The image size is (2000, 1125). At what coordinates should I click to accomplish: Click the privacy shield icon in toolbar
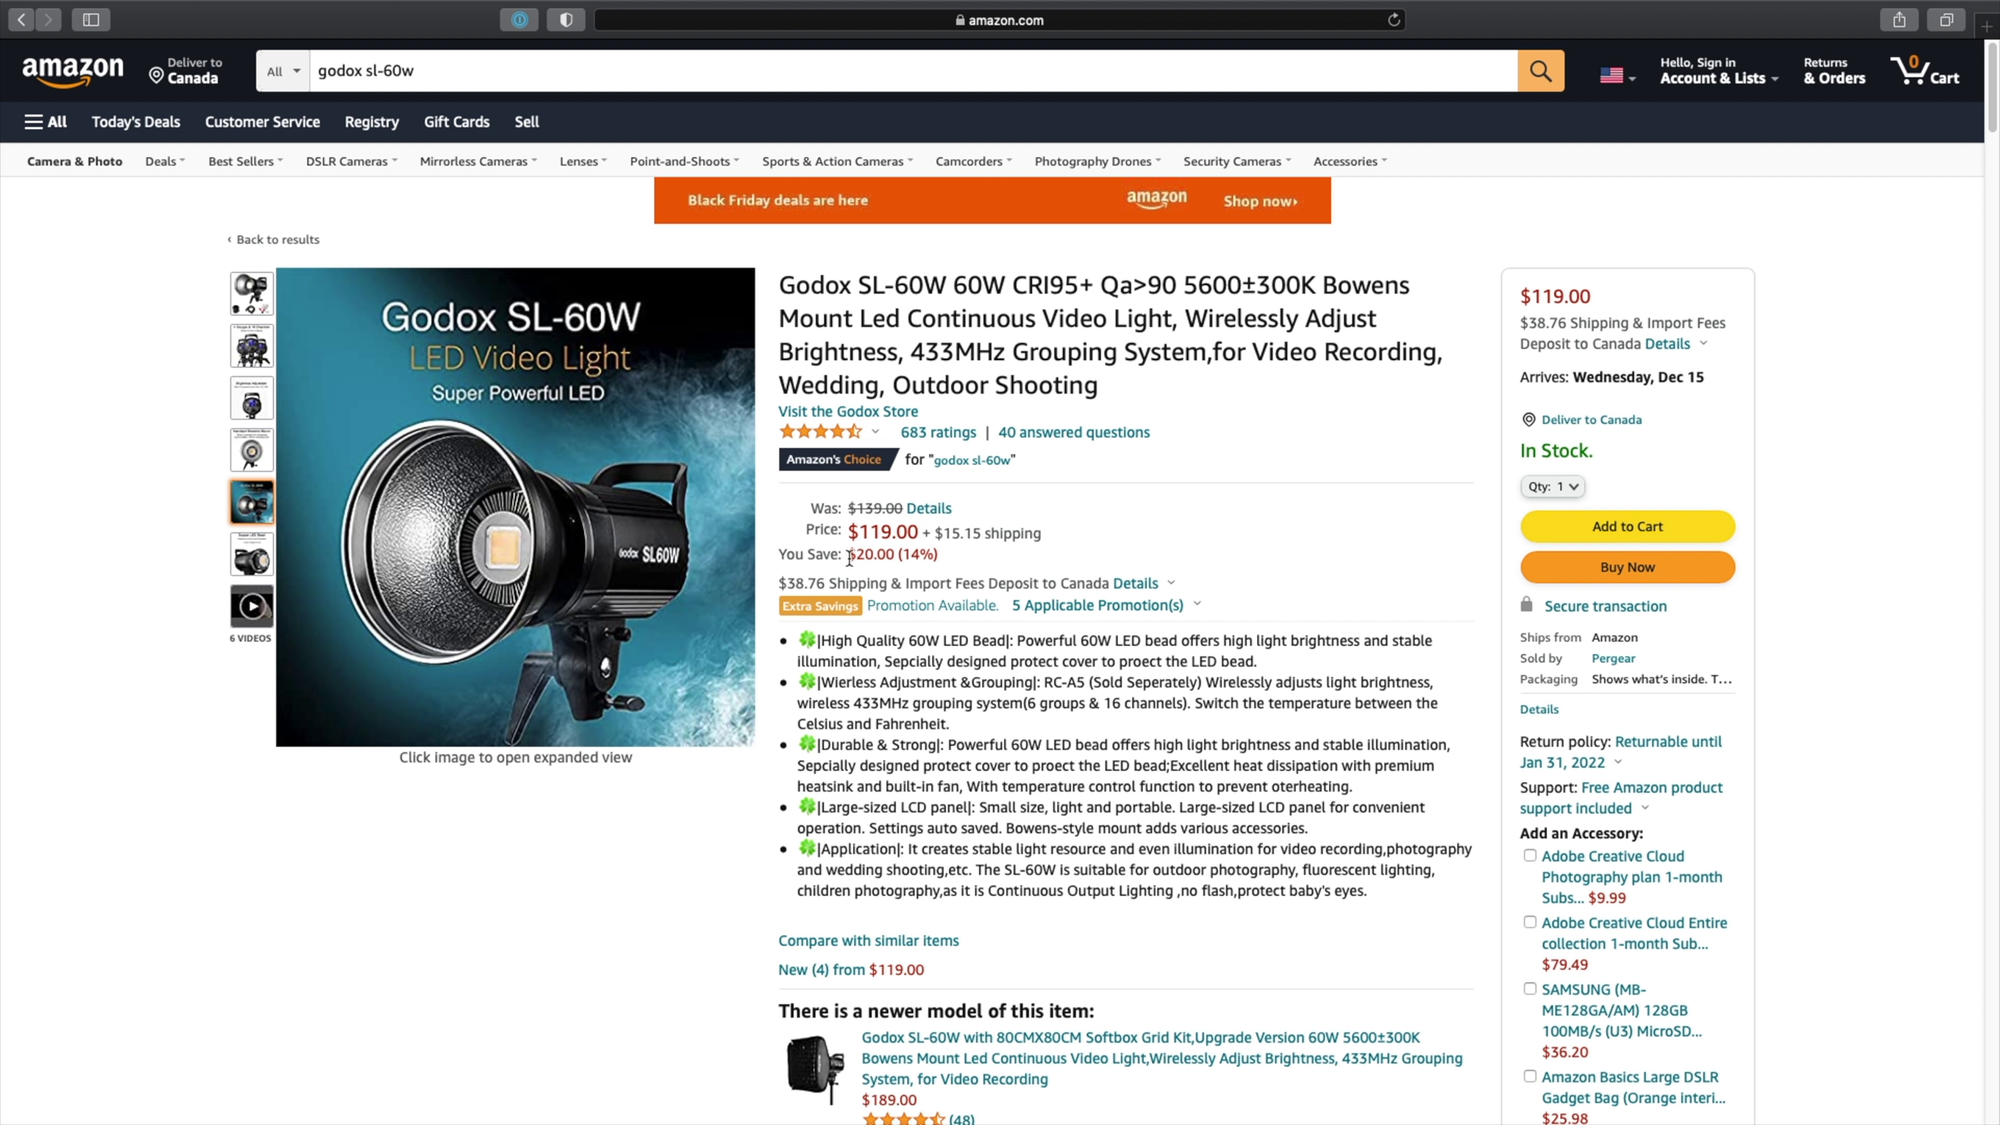pos(566,20)
